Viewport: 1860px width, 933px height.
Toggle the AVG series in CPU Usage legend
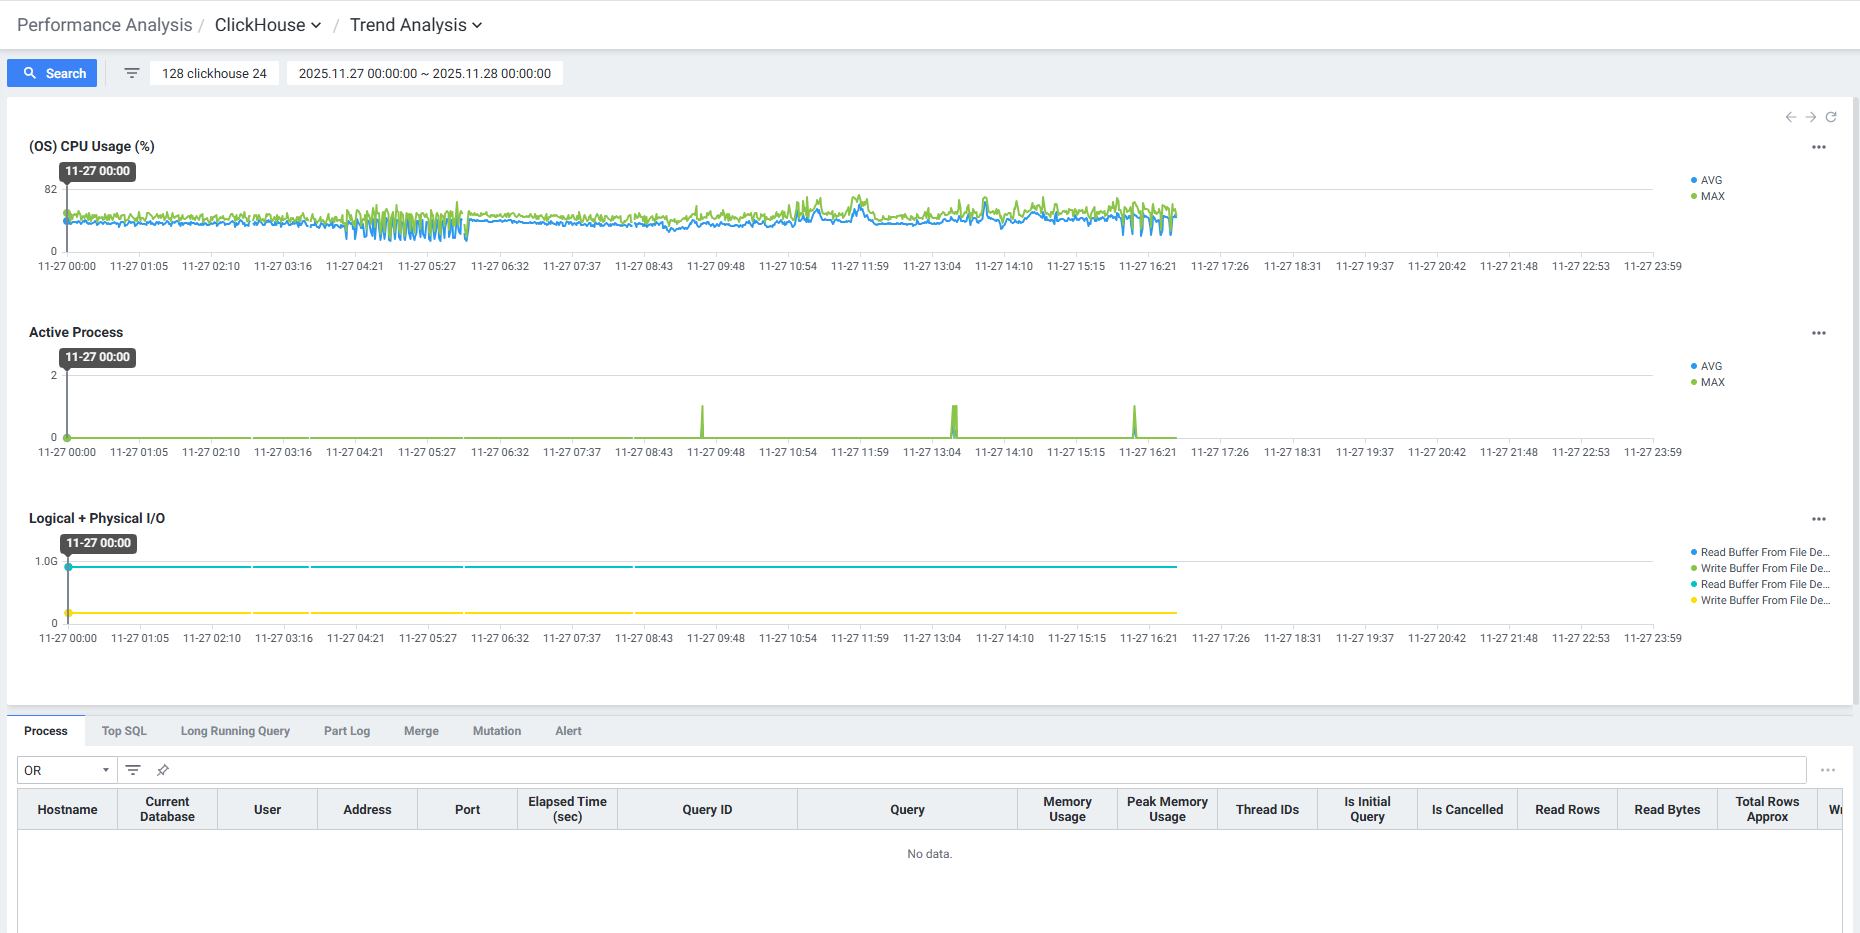(1710, 180)
